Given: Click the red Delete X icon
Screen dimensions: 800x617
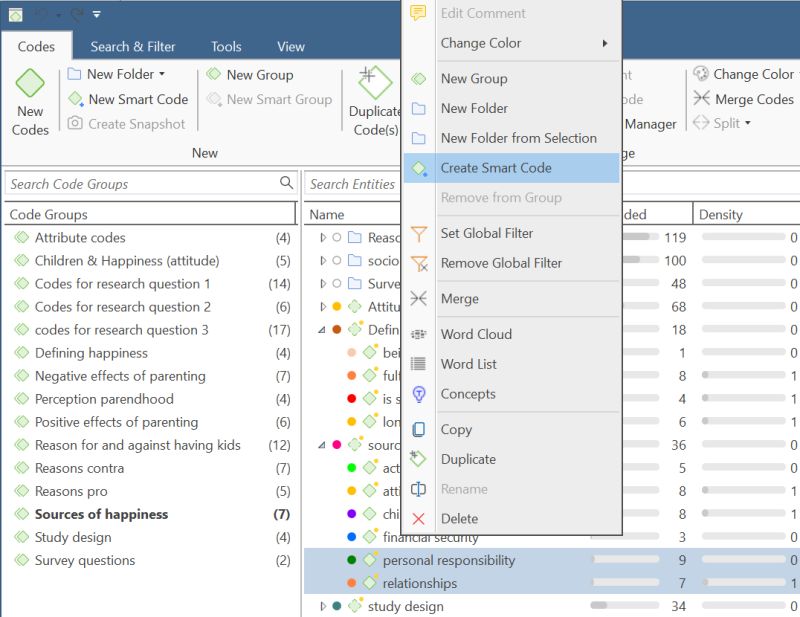Looking at the screenshot, I should [x=418, y=519].
